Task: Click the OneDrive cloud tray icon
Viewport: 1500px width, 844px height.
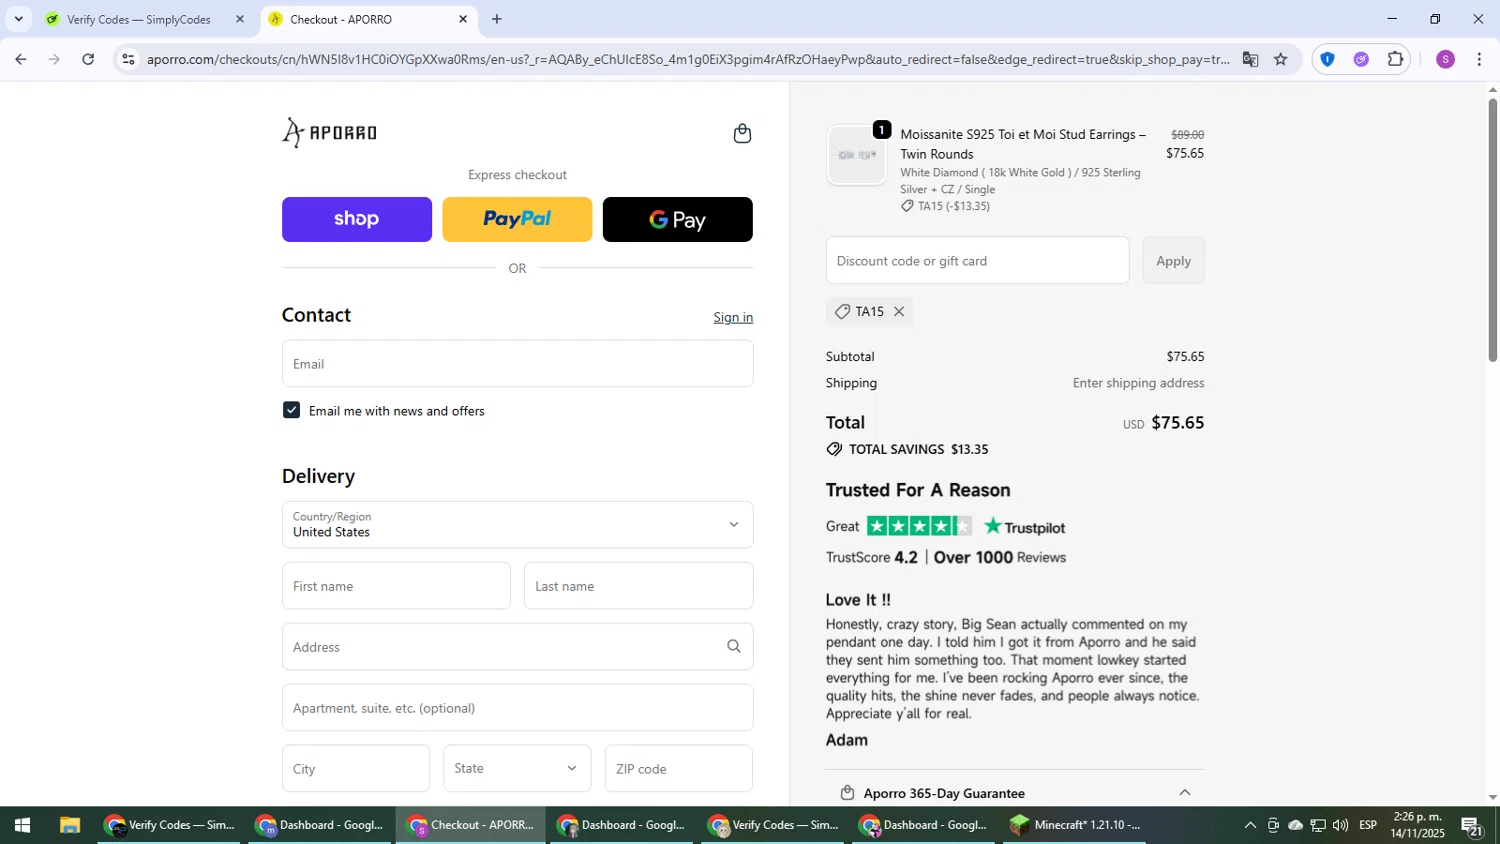Action: click(1295, 826)
